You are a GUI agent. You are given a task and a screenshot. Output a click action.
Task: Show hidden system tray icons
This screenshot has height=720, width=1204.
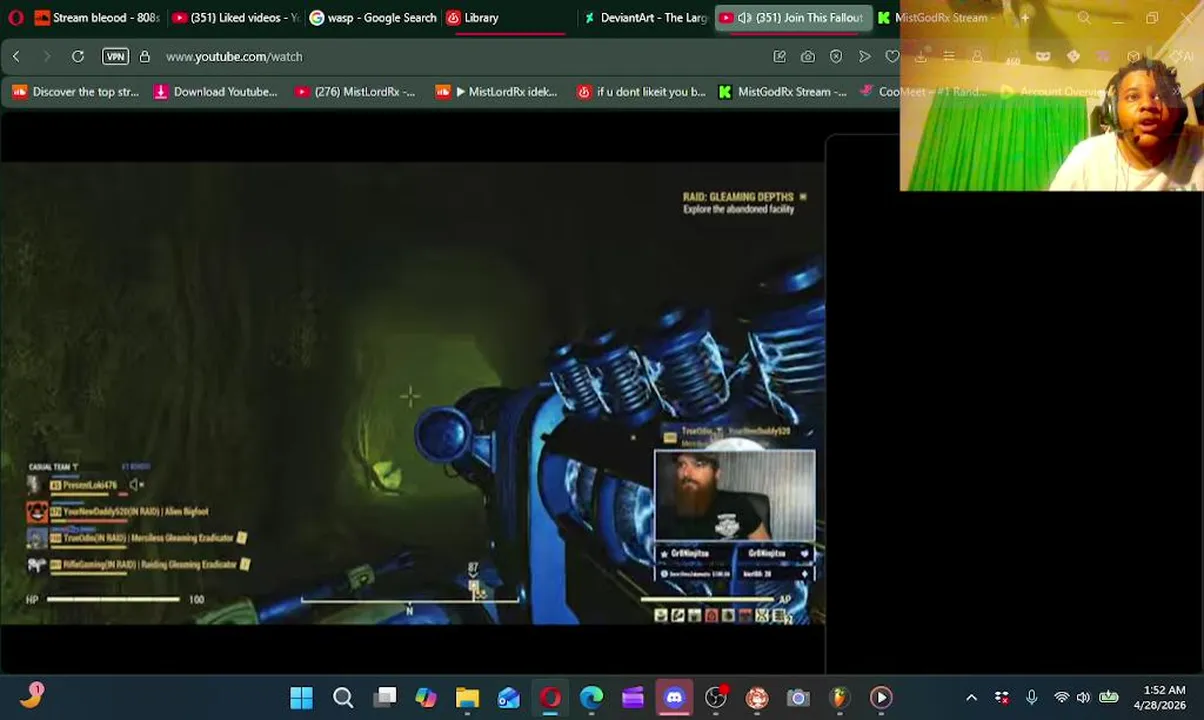(971, 697)
